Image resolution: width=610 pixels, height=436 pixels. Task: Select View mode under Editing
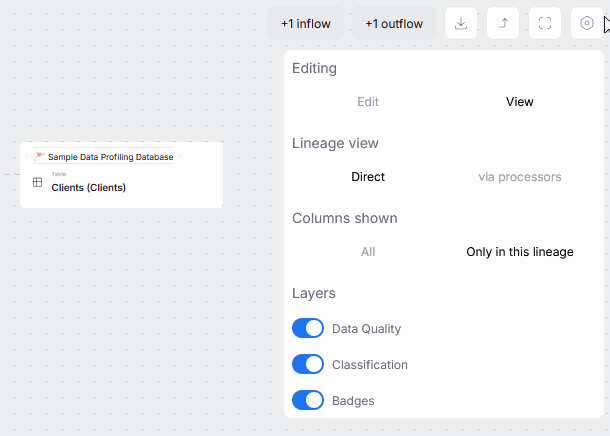(519, 102)
